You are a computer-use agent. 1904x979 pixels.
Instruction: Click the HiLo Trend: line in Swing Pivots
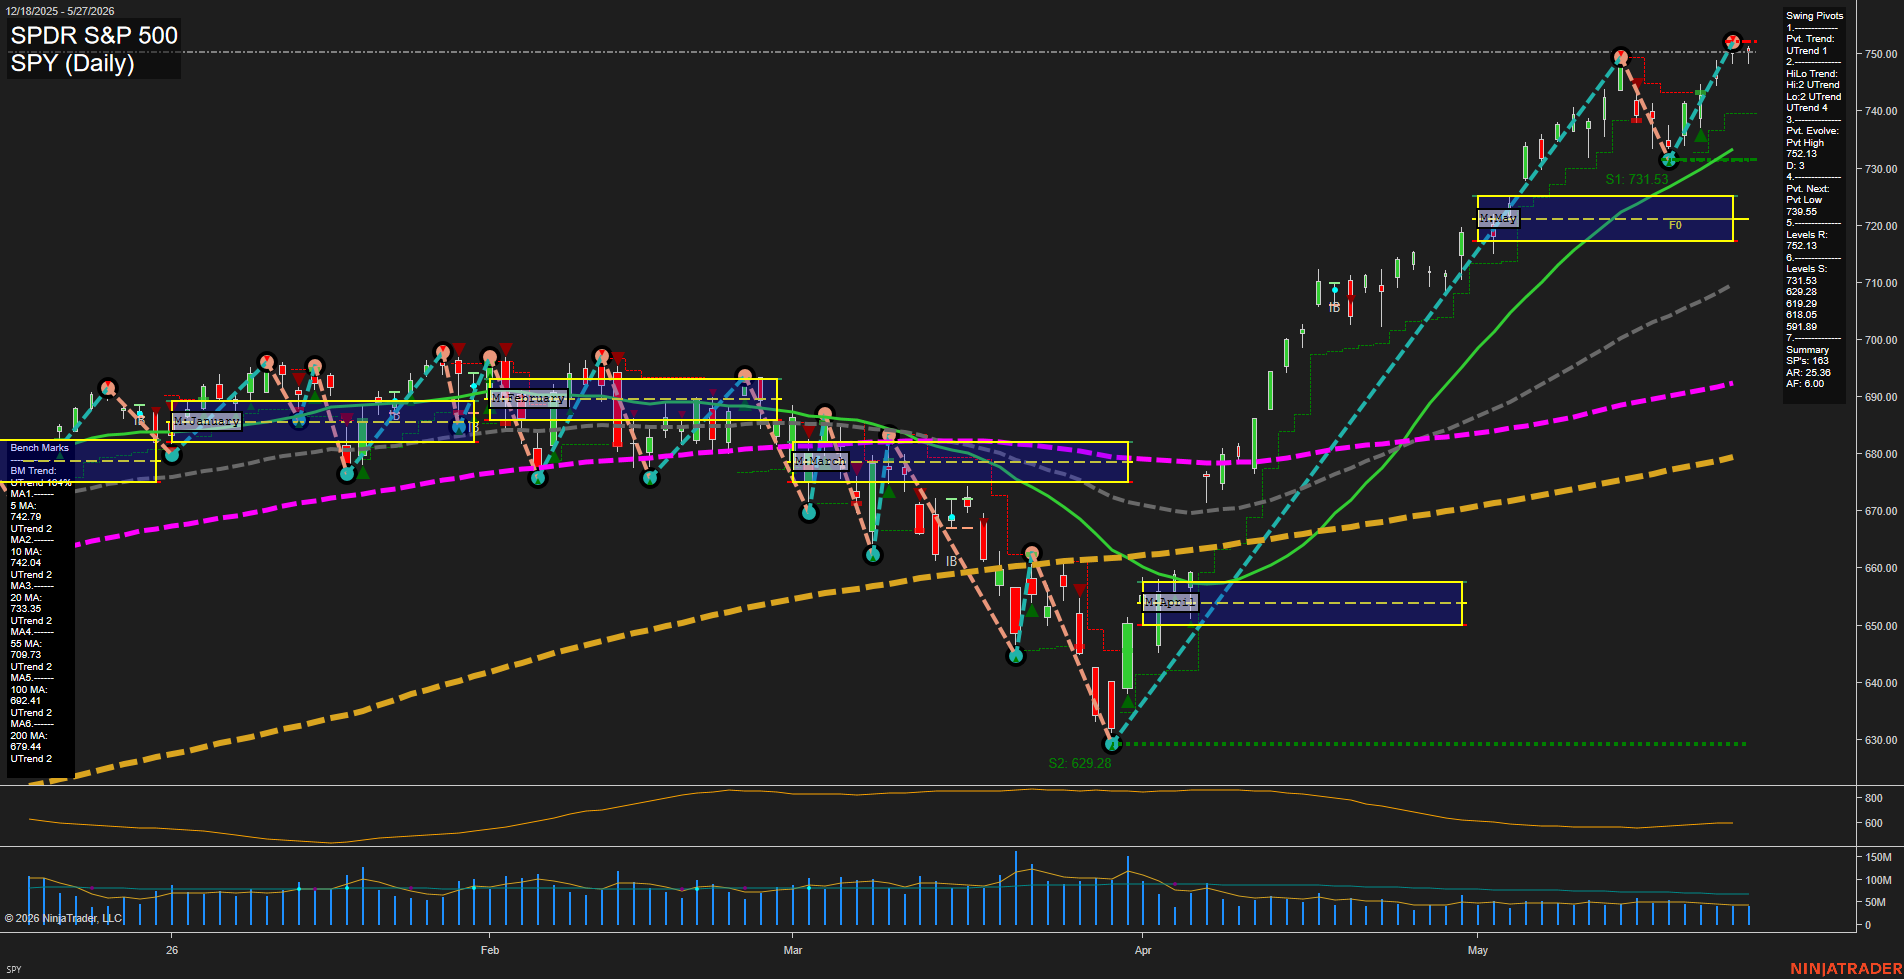pos(1812,74)
